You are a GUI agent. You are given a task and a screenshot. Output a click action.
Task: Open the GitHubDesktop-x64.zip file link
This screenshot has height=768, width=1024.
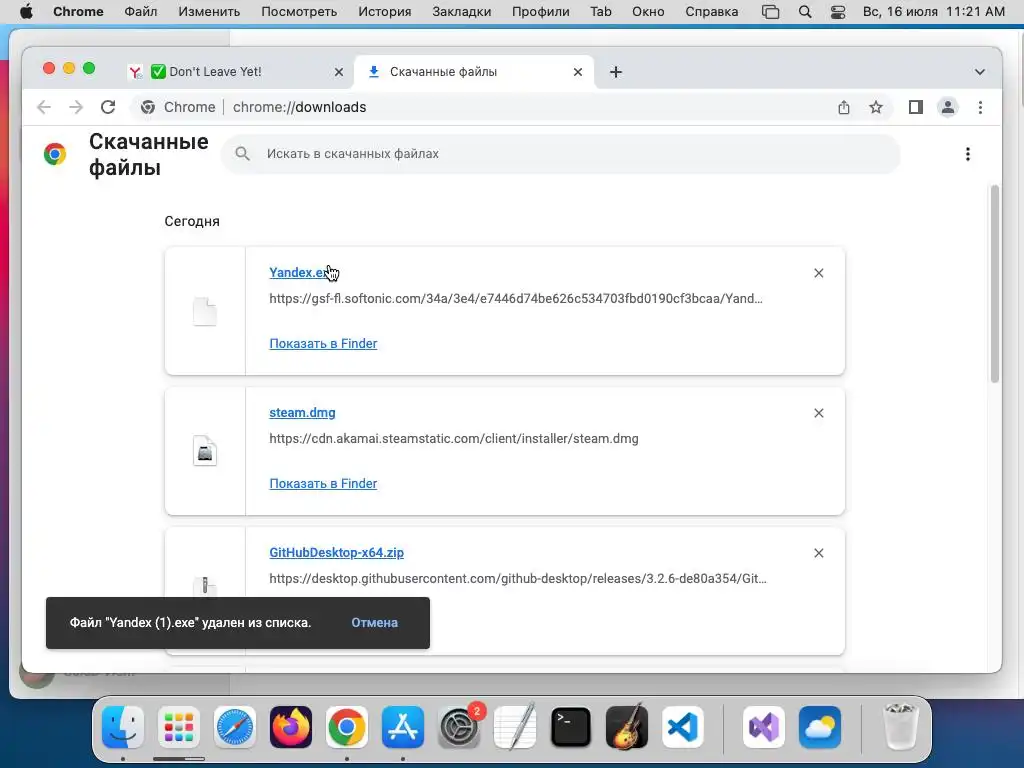tap(336, 552)
